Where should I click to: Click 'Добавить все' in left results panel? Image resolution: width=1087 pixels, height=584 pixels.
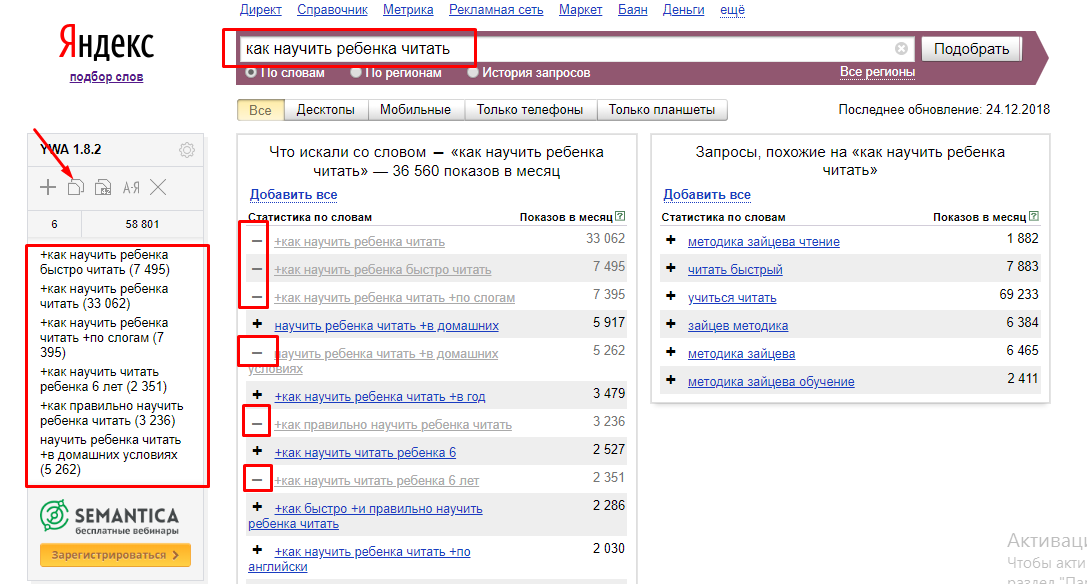click(293, 194)
